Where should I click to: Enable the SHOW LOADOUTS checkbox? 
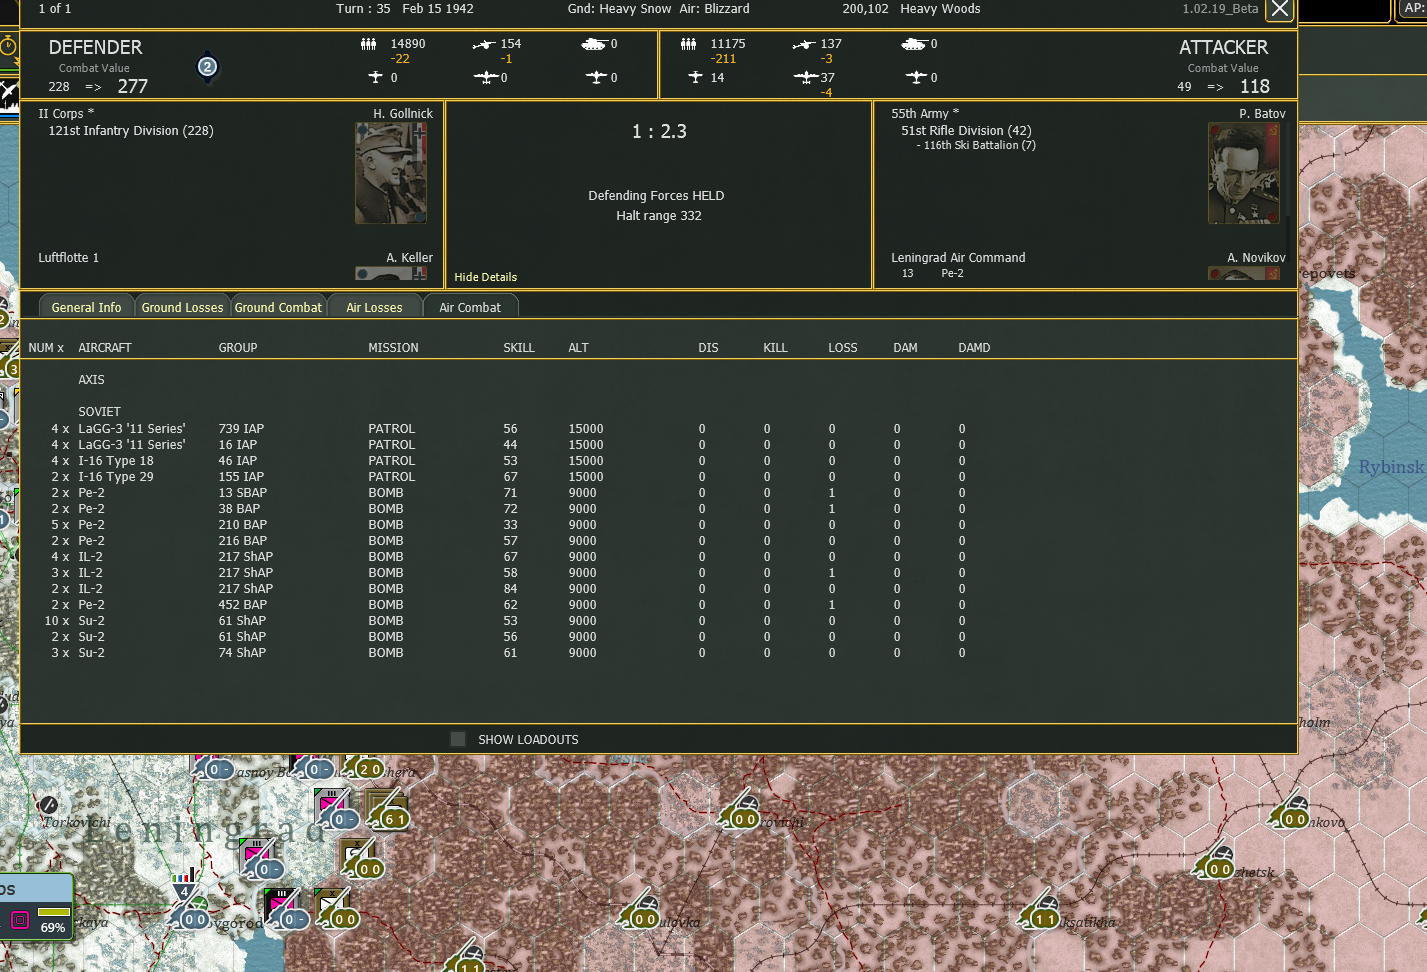[x=458, y=739]
